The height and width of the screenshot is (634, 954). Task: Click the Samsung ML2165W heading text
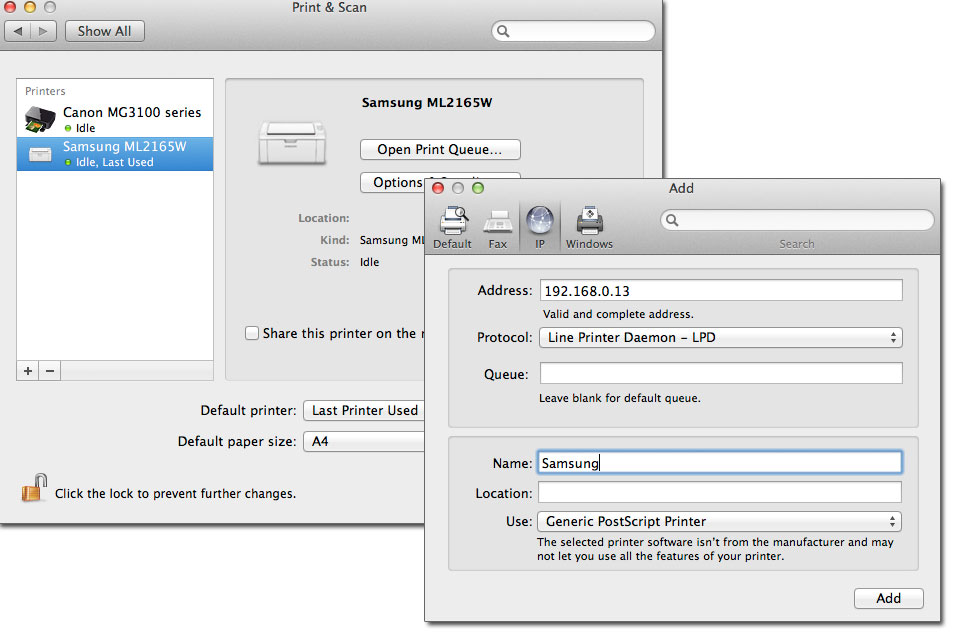point(427,102)
